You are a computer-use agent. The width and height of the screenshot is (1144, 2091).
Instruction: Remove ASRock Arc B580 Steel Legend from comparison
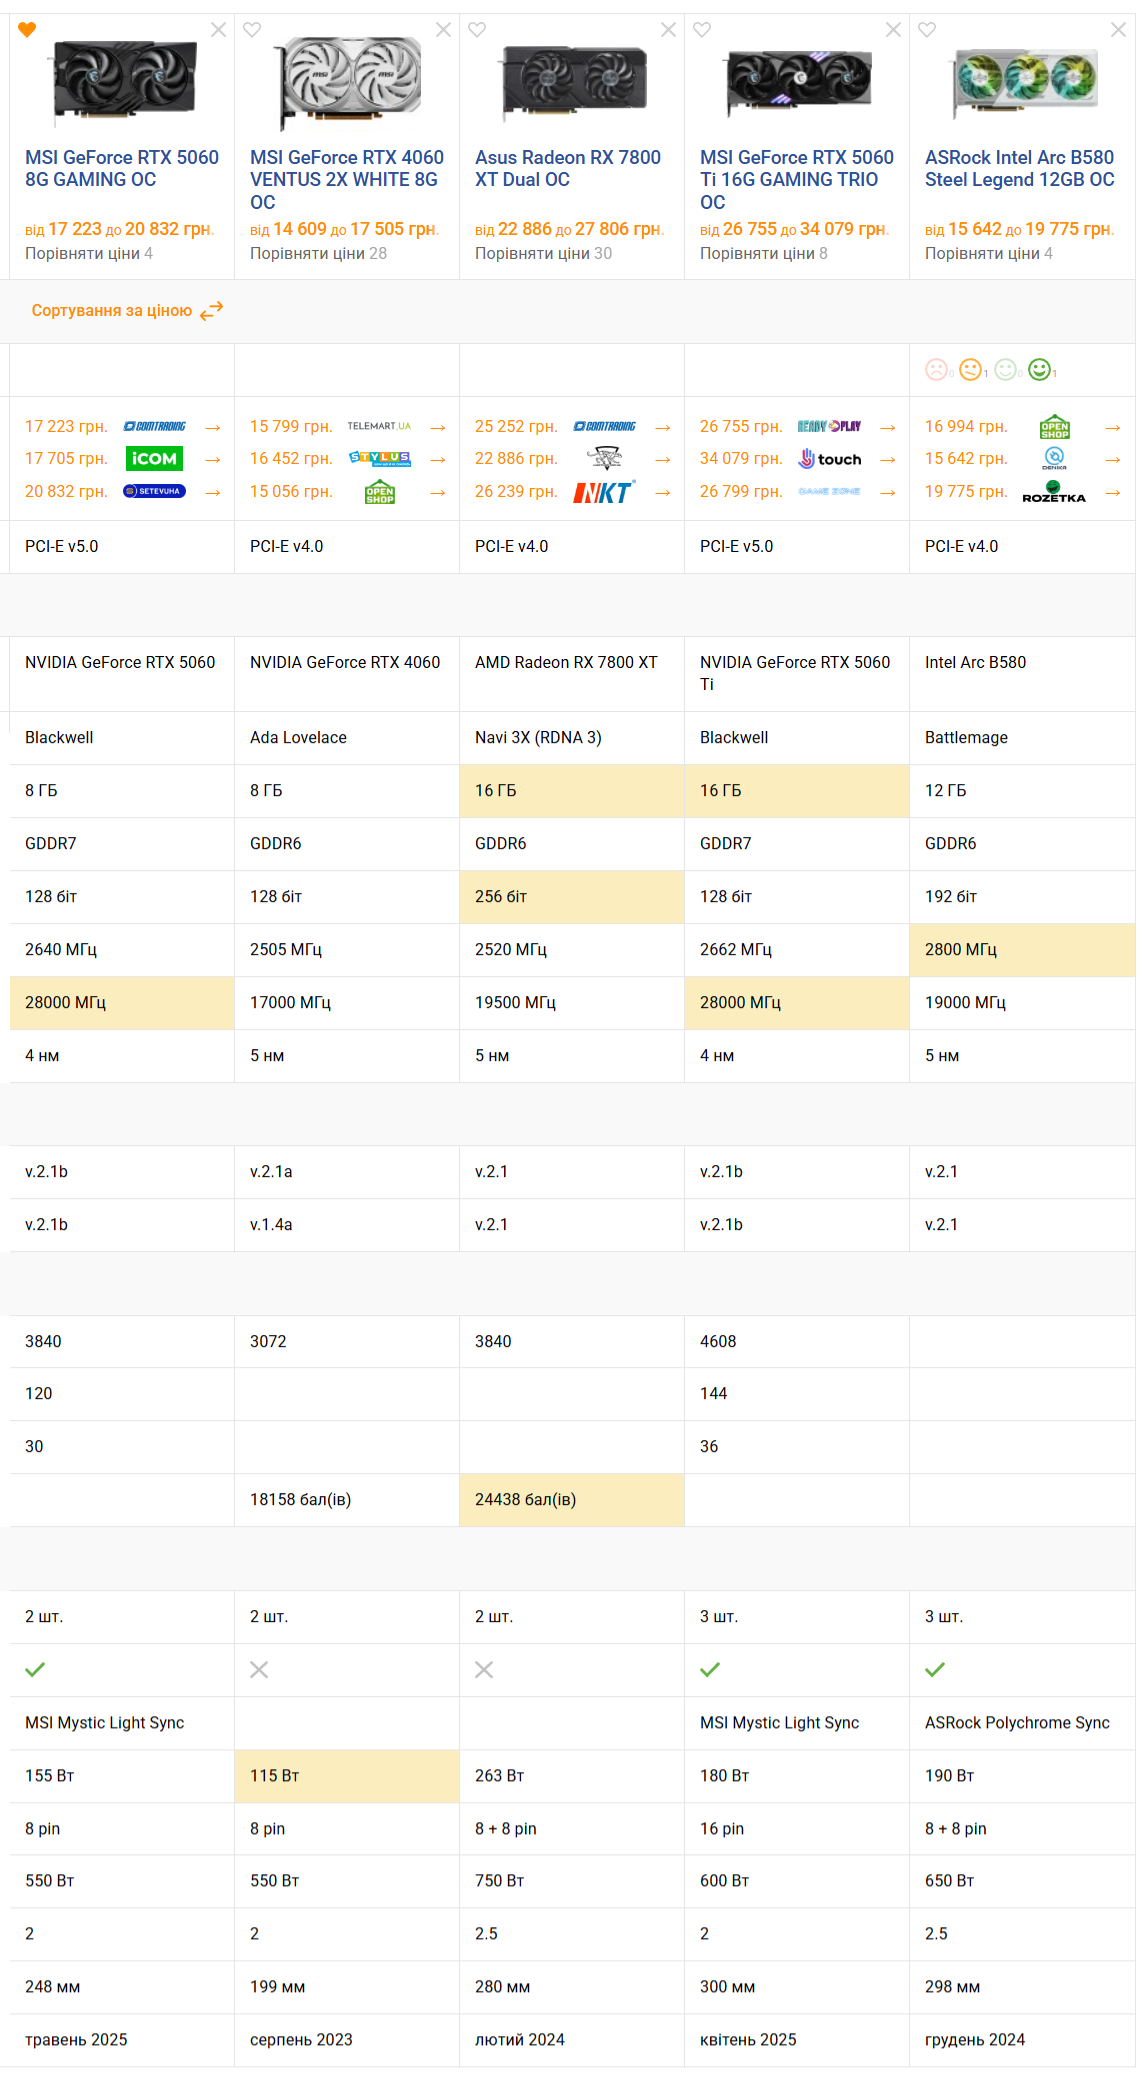[x=1118, y=30]
